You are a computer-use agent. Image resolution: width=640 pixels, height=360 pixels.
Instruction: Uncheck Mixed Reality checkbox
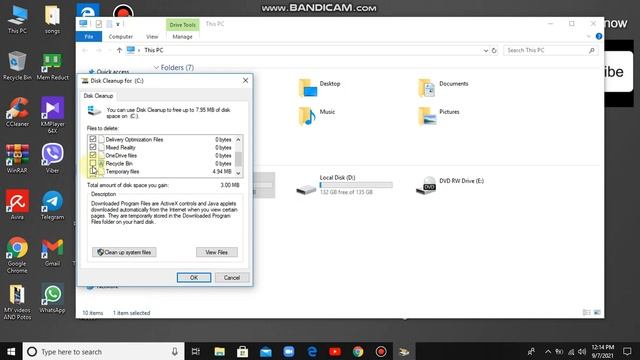pos(93,147)
